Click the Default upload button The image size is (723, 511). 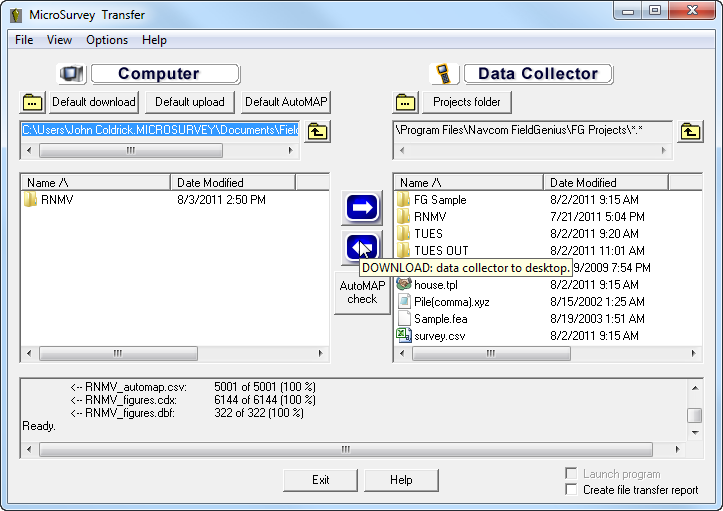pyautogui.click(x=190, y=102)
